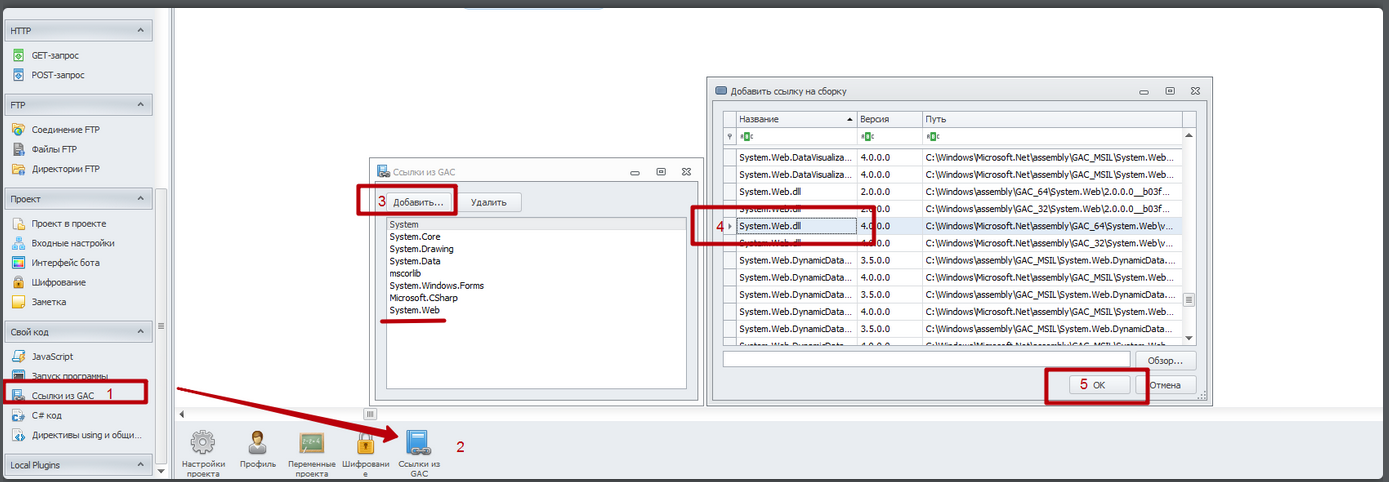Image resolution: width=1389 pixels, height=482 pixels.
Task: Click the Шифрование padlock in bottom toolbar
Action: [365, 443]
